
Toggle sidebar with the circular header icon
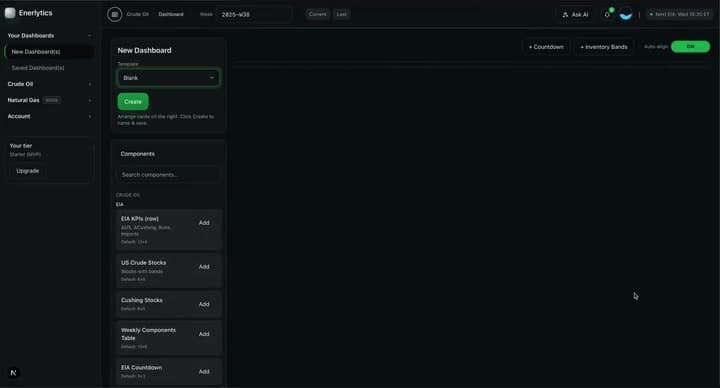pos(114,14)
